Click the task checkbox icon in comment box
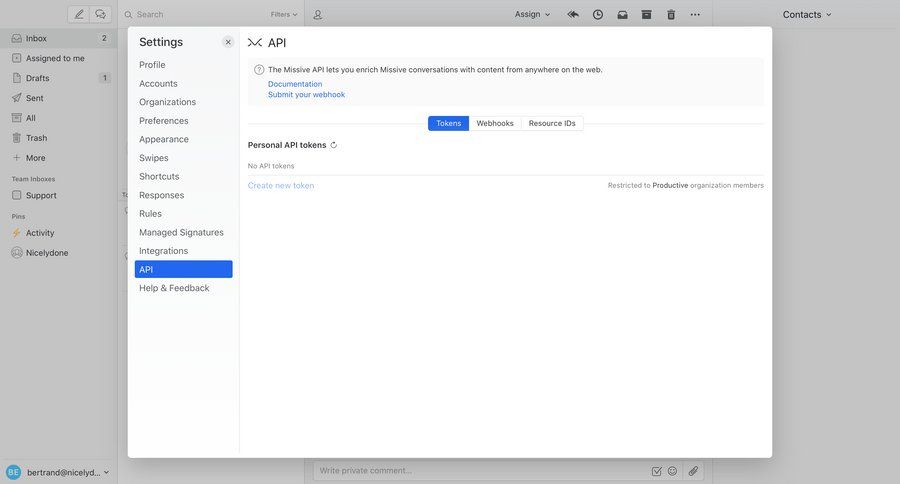This screenshot has height=484, width=900. pos(657,471)
